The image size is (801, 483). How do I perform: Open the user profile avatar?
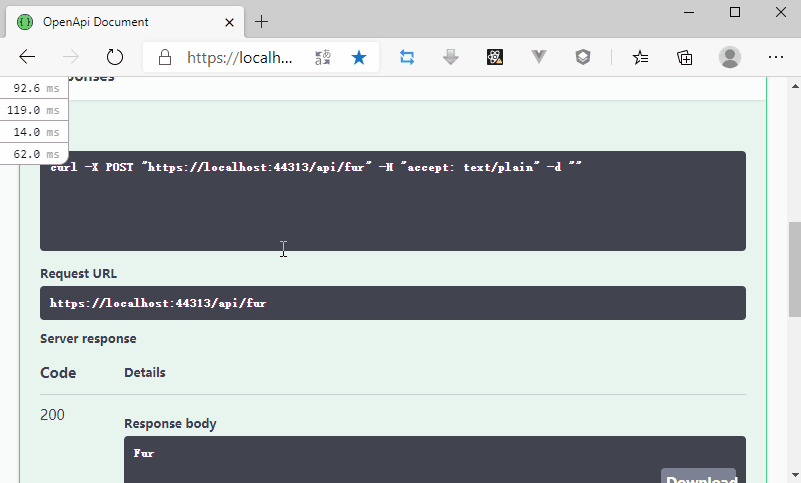coord(730,57)
